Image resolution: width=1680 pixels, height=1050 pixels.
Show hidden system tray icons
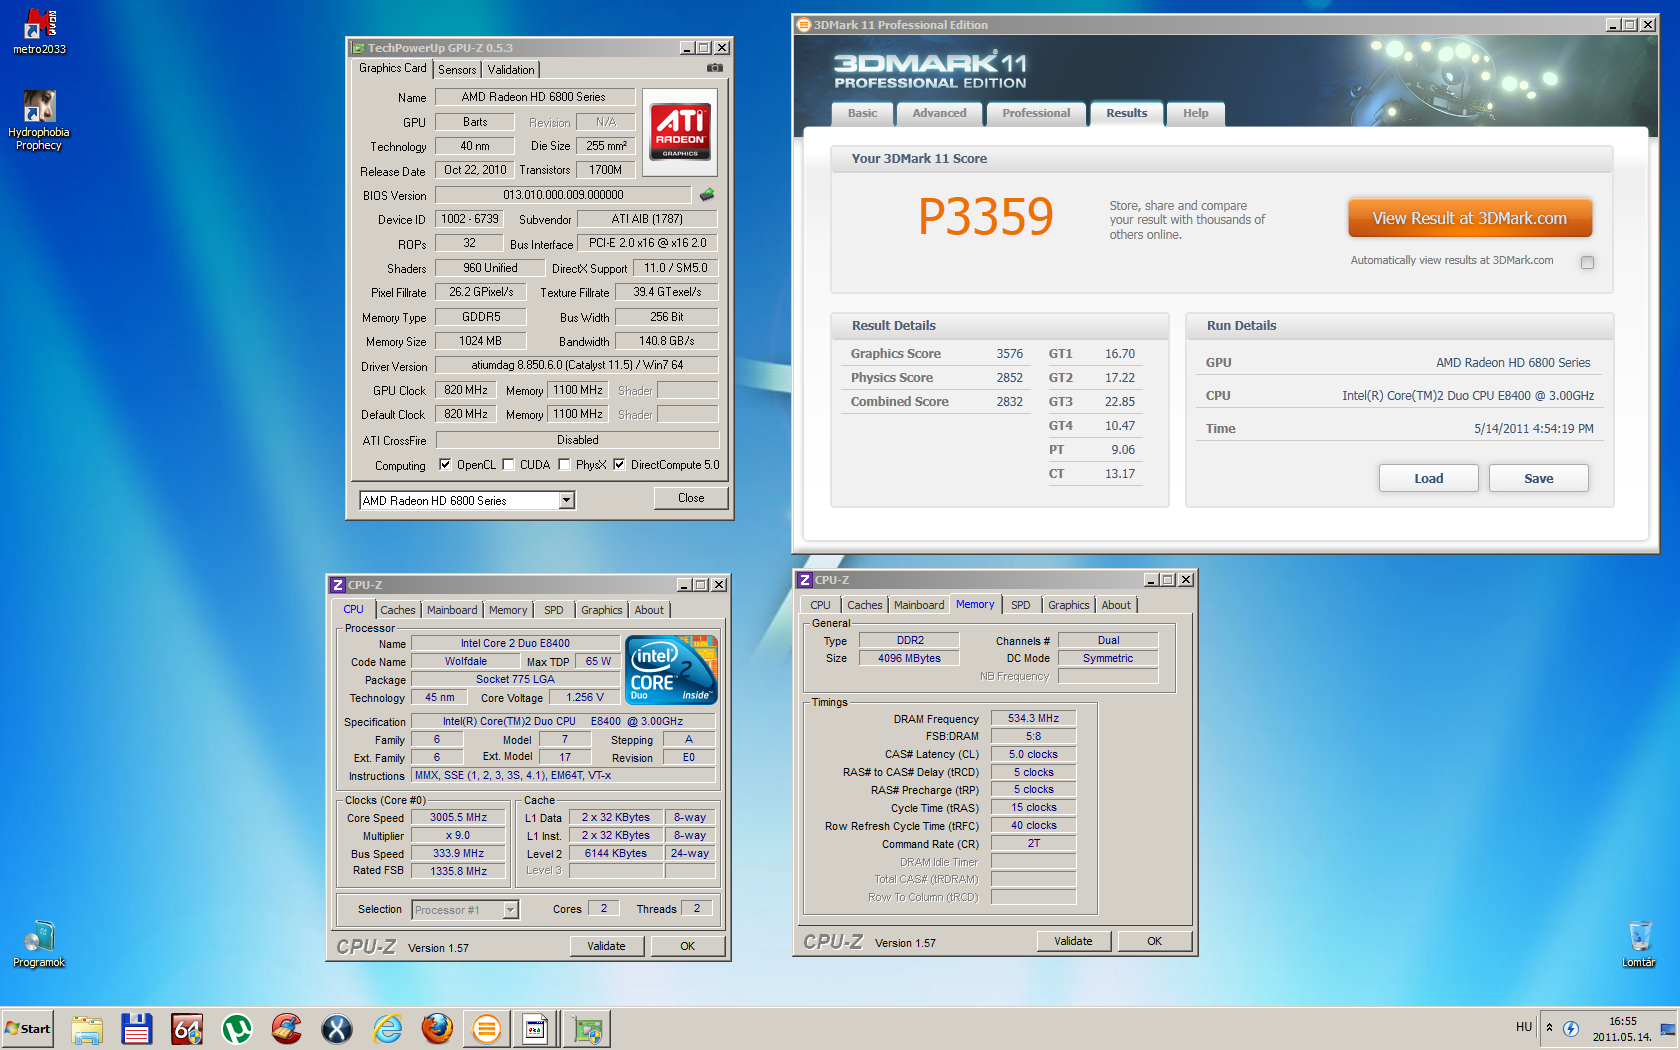tap(1549, 1027)
